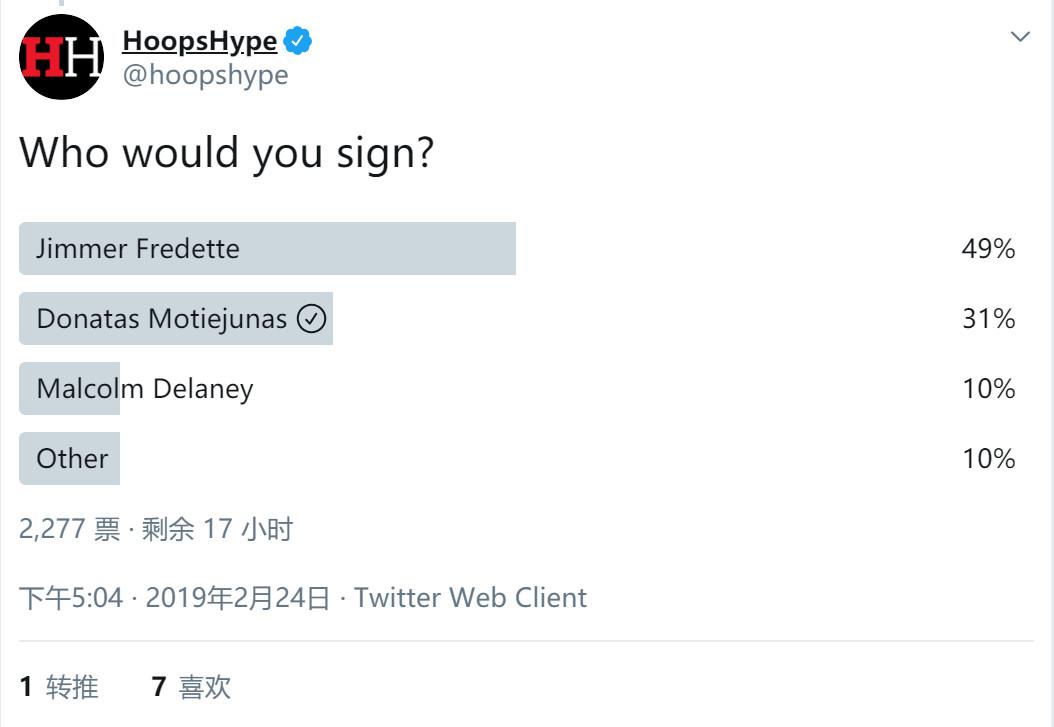The image size is (1054, 727).
Task: Click the HoopsHype profile avatar
Action: pos(61,57)
